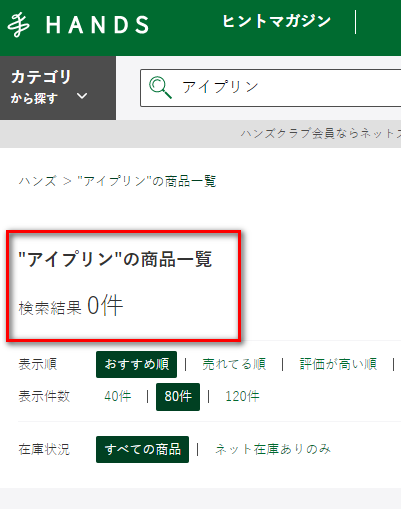This screenshot has width=401, height=509.
Task: Select すべての商品 stock filter
Action: [142, 449]
